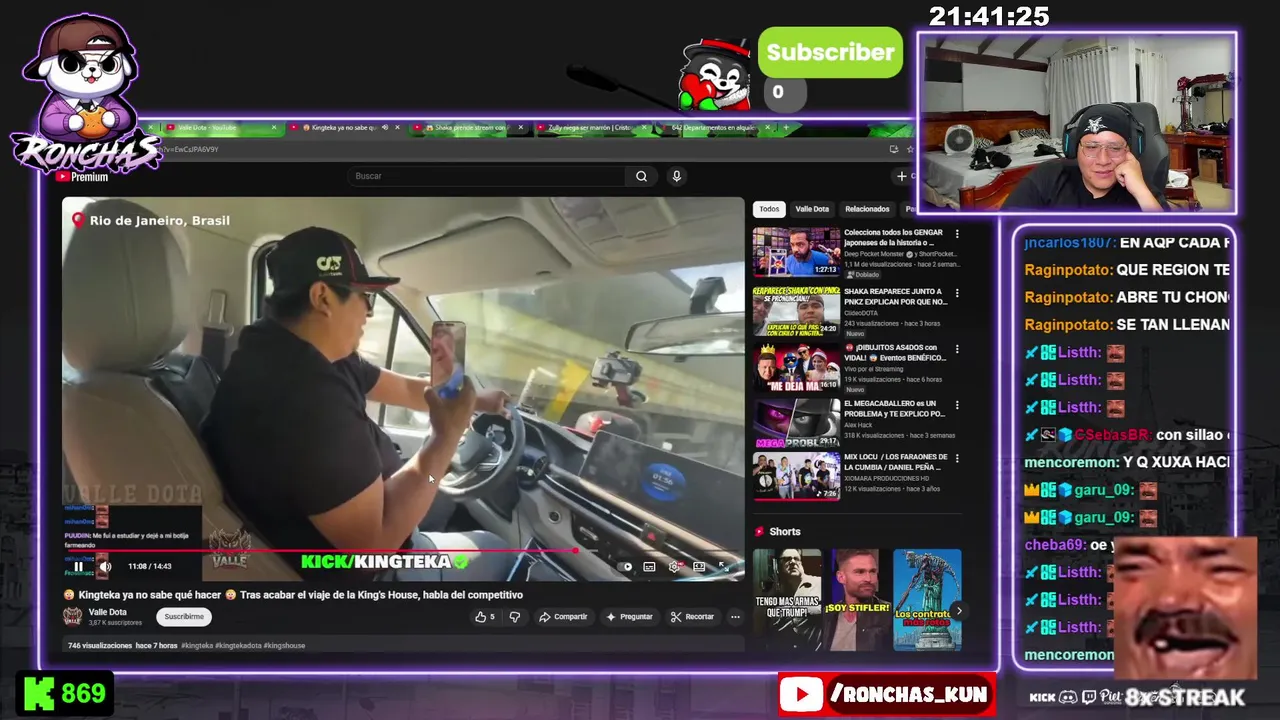Pause the YouTube video
Image resolution: width=1280 pixels, height=720 pixels.
click(78, 567)
